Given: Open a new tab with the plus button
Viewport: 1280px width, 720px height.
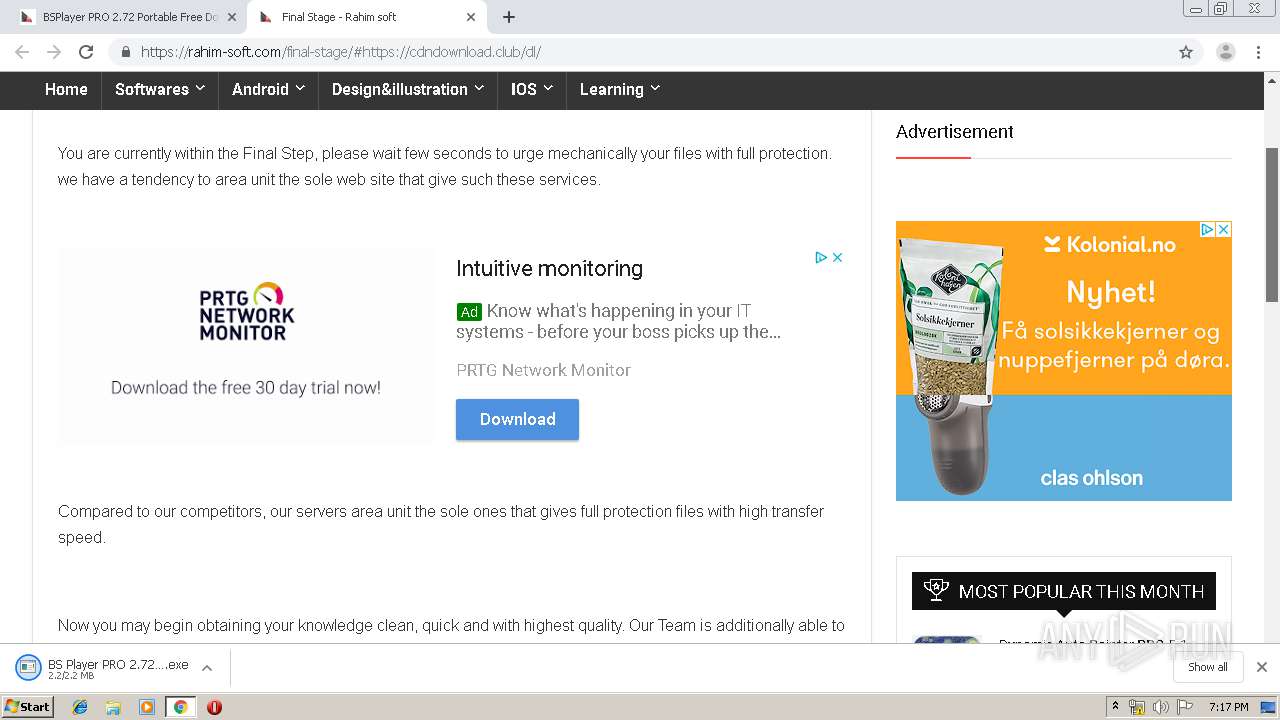Looking at the screenshot, I should tap(509, 17).
